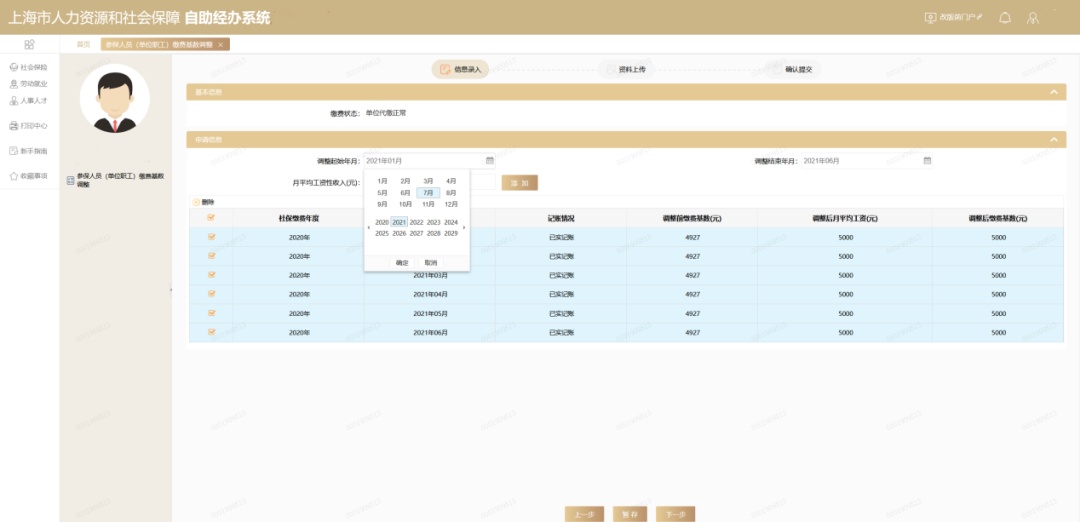Open the notification bell icon

point(1005,18)
